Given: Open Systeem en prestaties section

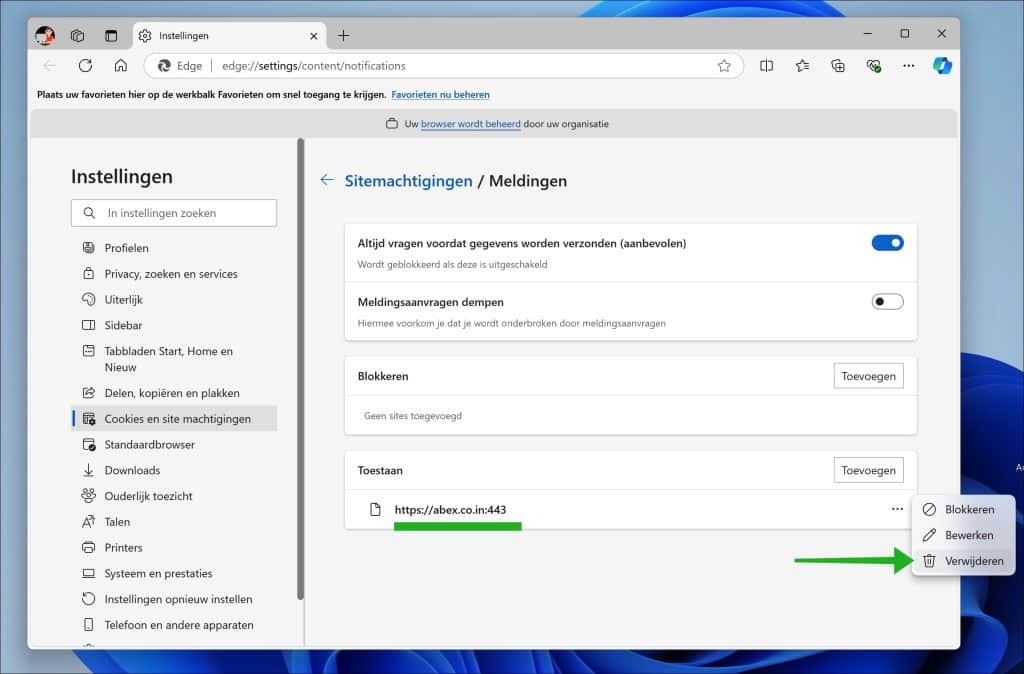Looking at the screenshot, I should 174,573.
